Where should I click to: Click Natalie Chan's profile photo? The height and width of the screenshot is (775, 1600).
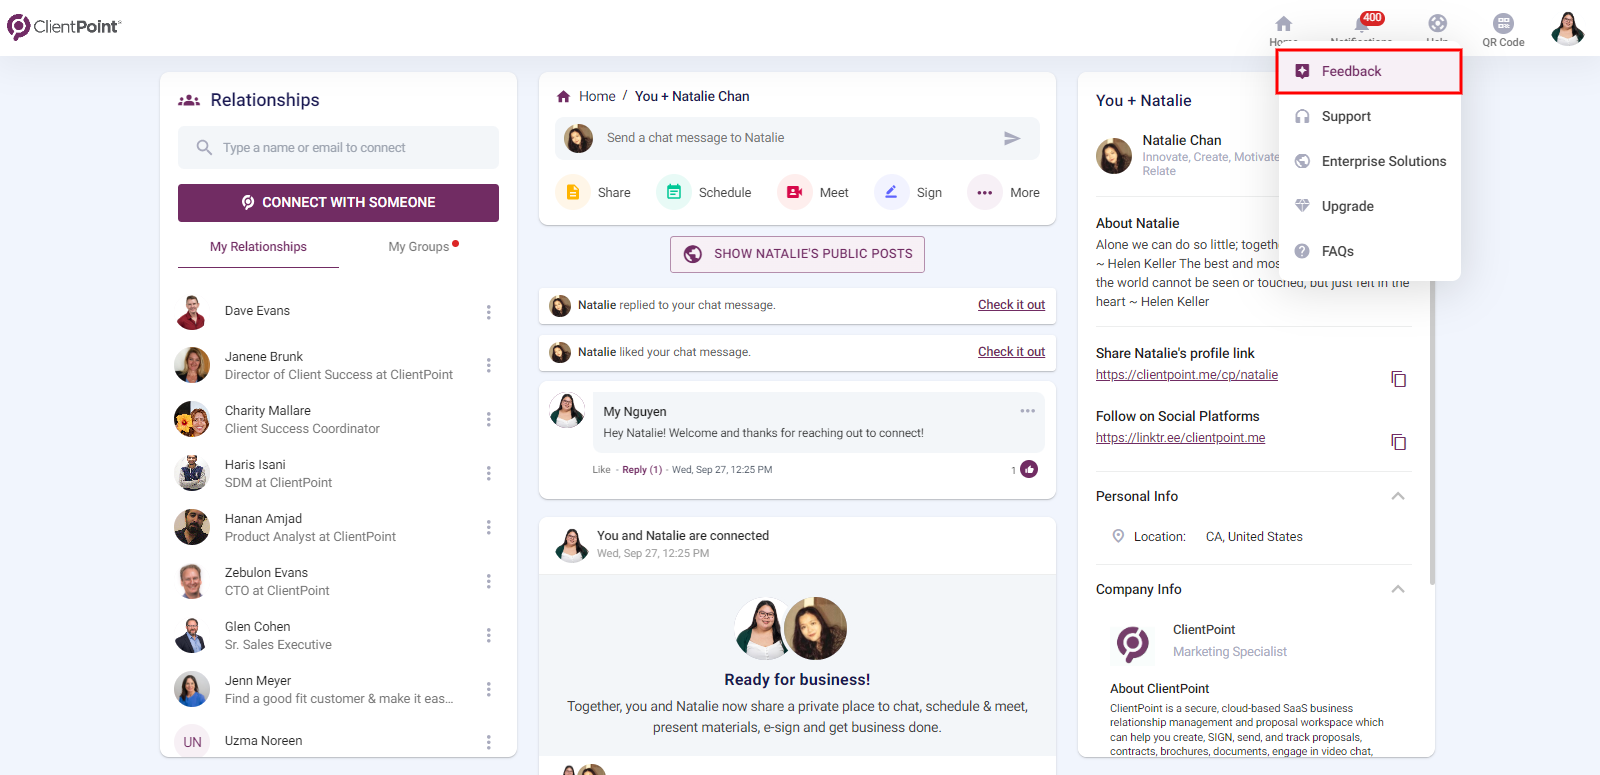[1114, 156]
